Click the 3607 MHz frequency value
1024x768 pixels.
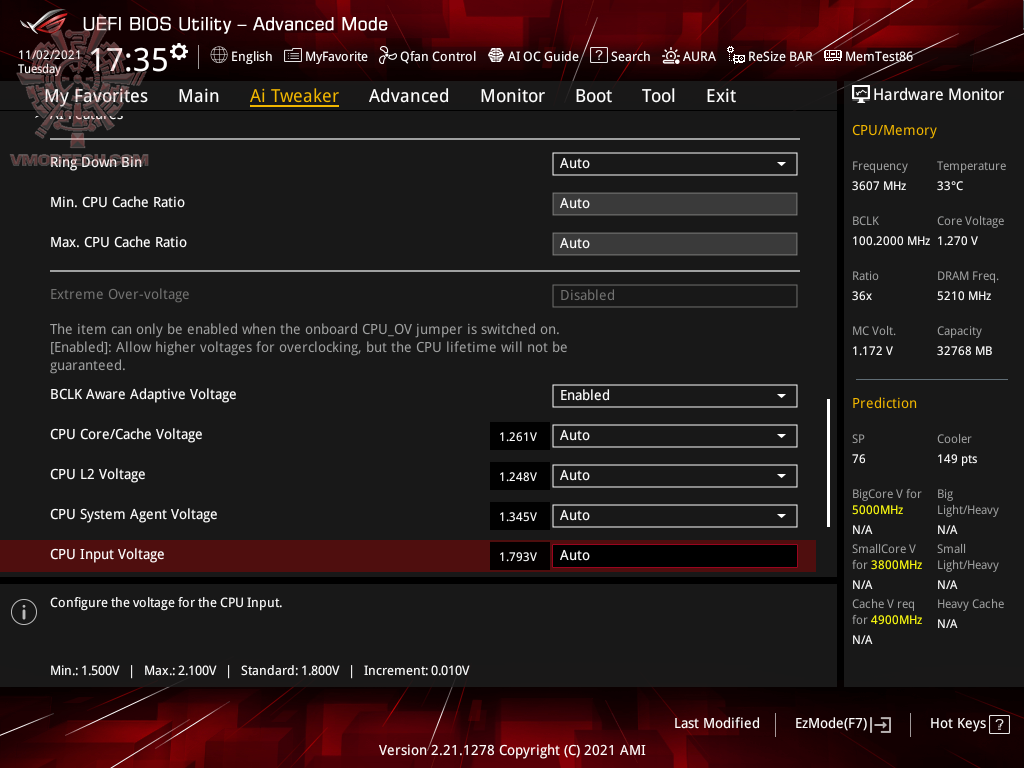coord(879,186)
